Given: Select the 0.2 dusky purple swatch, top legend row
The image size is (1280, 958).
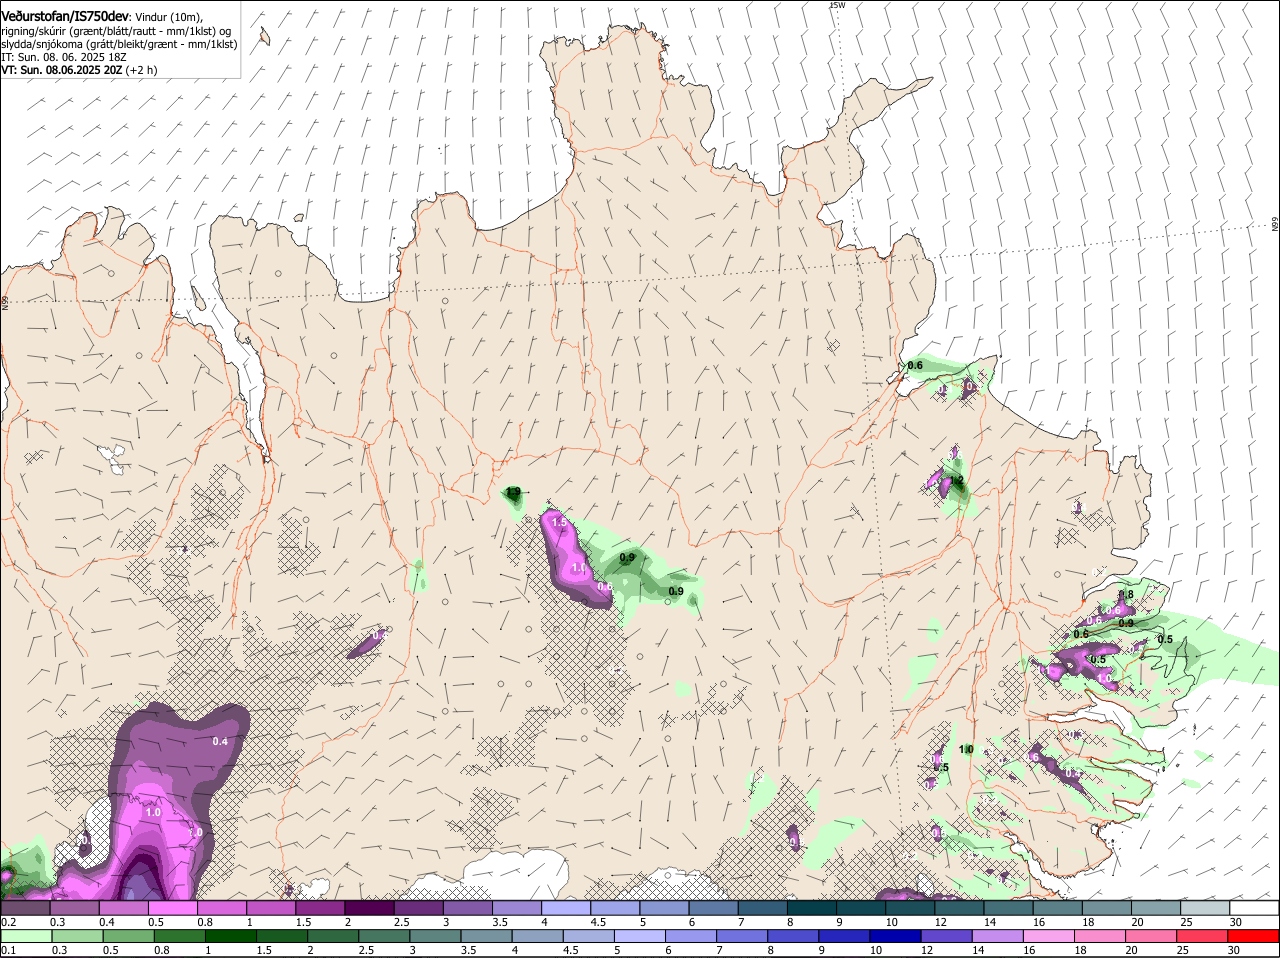Looking at the screenshot, I should [25, 908].
